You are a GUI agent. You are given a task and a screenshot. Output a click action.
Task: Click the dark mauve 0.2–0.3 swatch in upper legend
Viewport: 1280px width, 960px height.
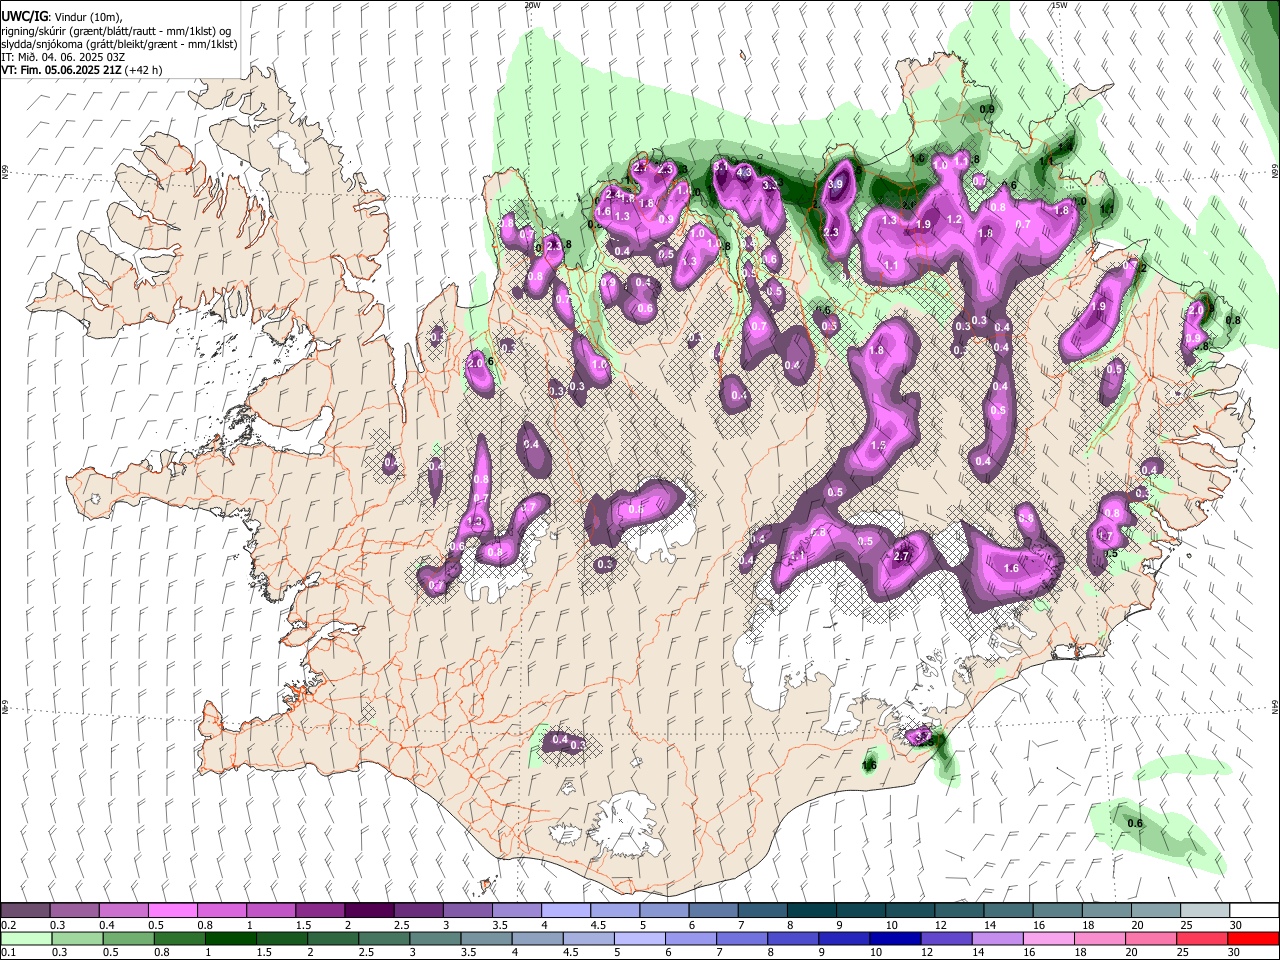tap(25, 911)
